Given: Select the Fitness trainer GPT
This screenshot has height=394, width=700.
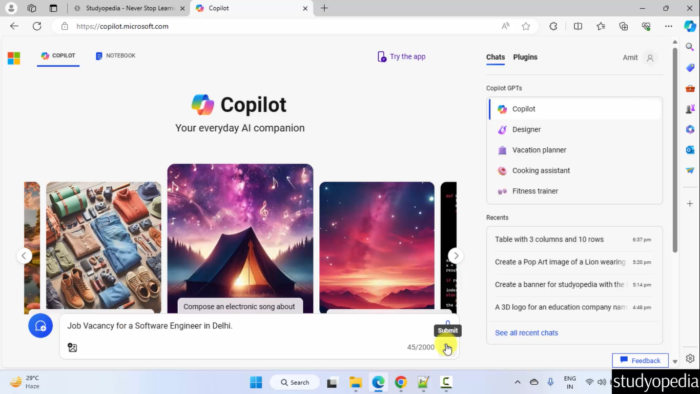Looking at the screenshot, I should click(x=575, y=191).
